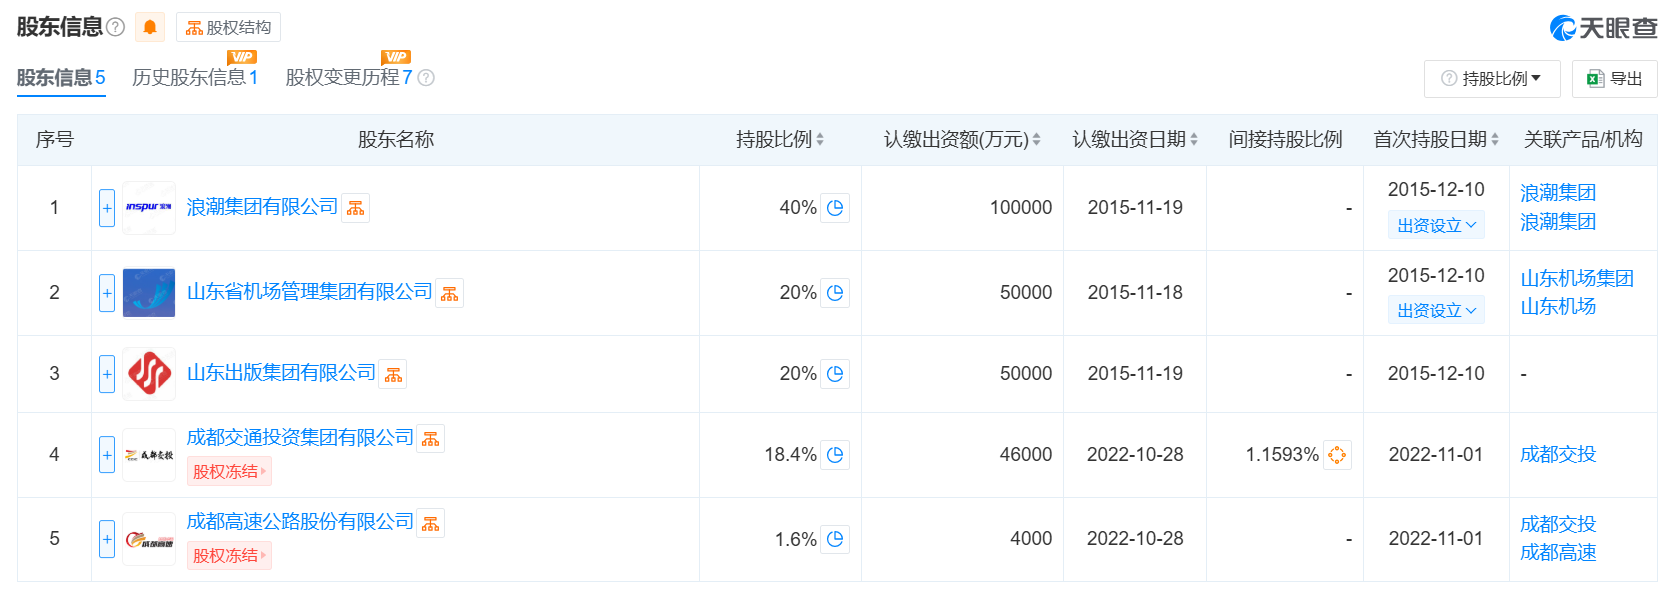Open 成都交投 link in row 4
This screenshot has height=603, width=1677.
point(1558,455)
